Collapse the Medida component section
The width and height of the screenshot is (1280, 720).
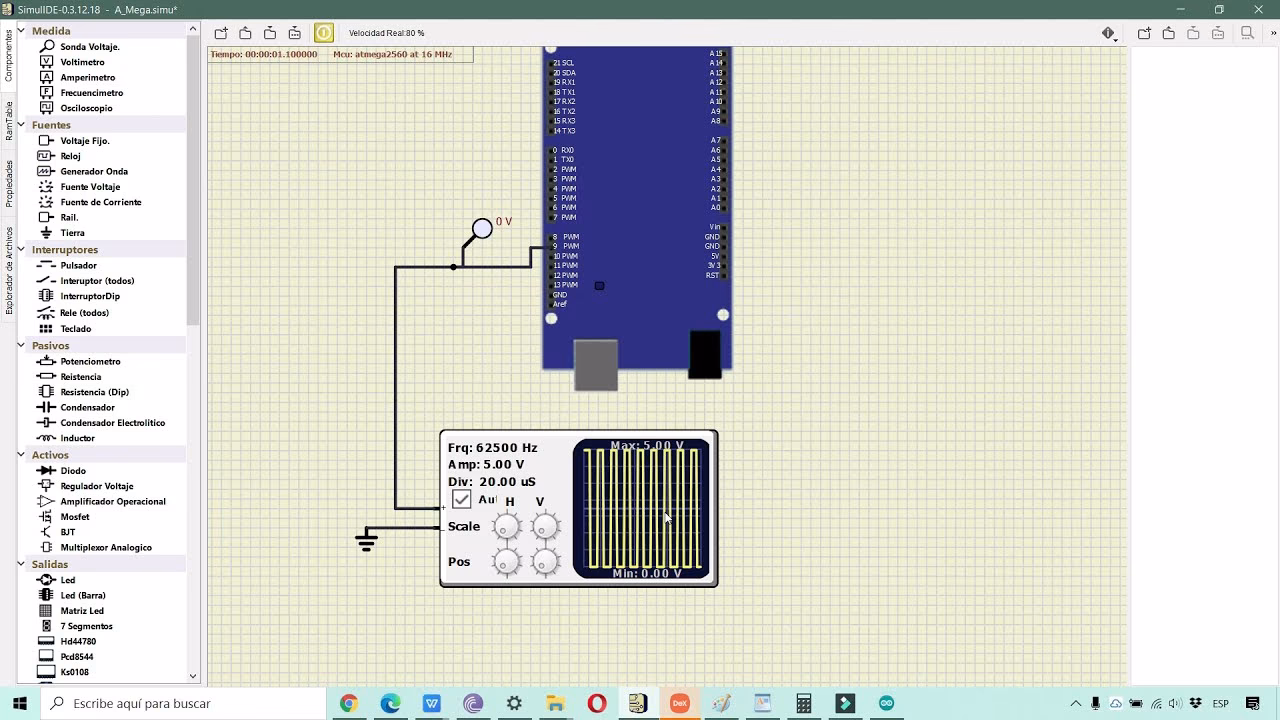[23, 30]
